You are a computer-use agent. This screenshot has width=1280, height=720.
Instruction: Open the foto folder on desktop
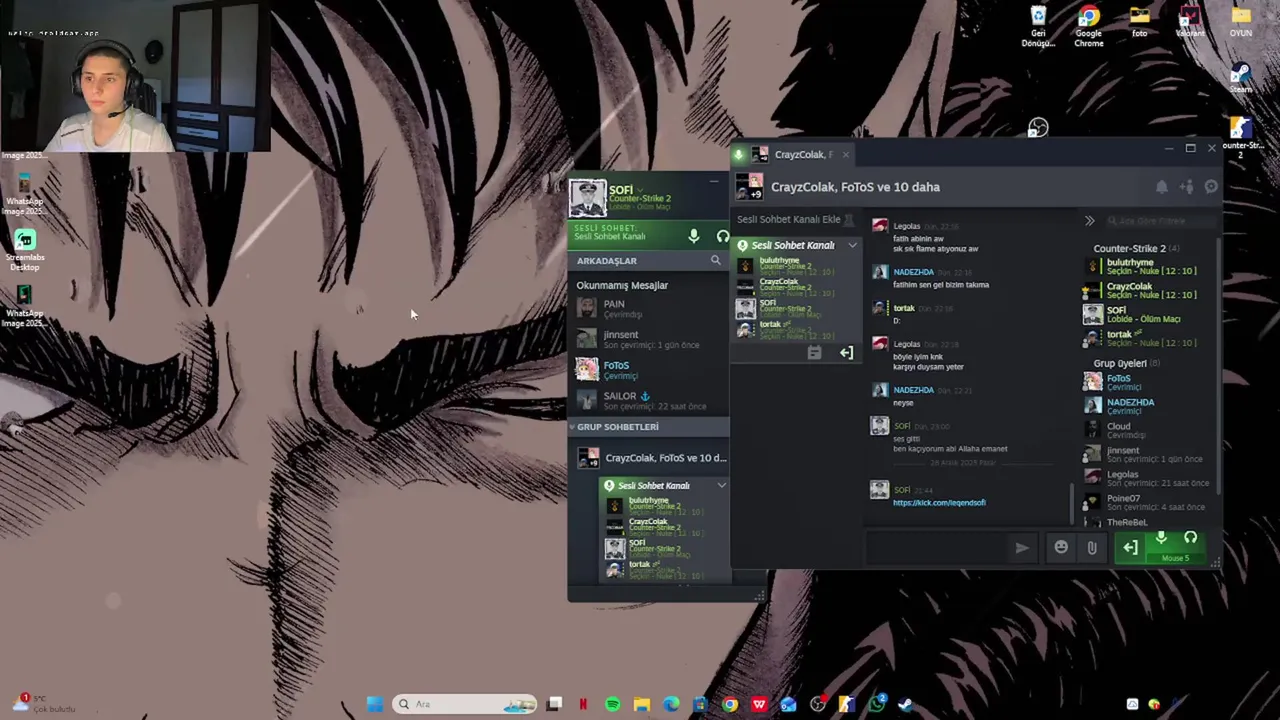click(x=1139, y=22)
